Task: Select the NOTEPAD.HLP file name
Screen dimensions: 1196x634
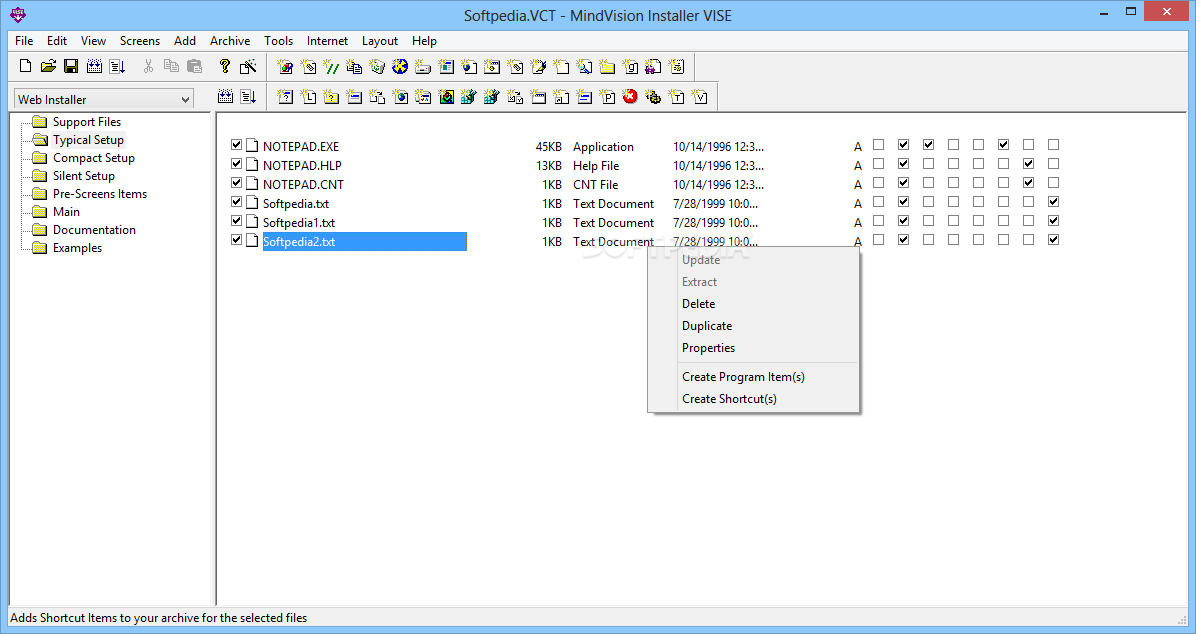Action: tap(302, 166)
